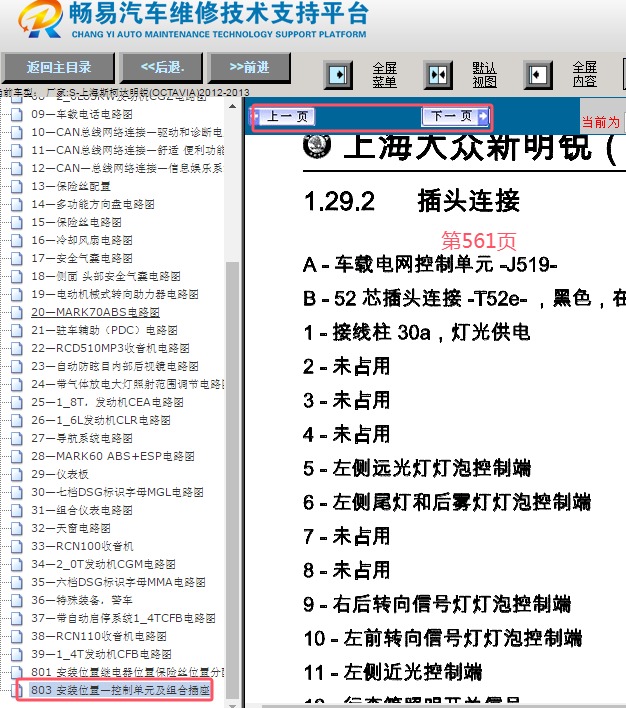Open 28—MARK60 ABS+ESP电路图

(x=112, y=456)
